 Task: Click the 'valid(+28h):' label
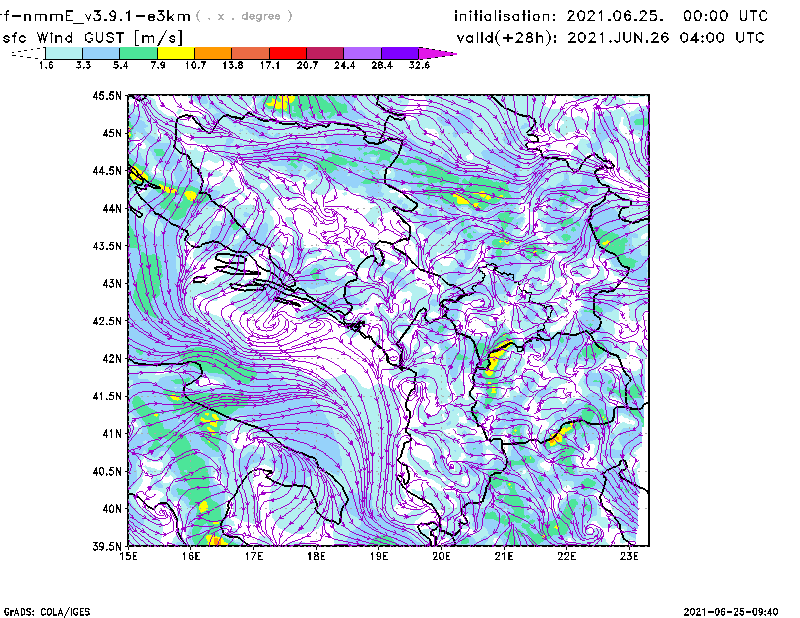click(507, 38)
